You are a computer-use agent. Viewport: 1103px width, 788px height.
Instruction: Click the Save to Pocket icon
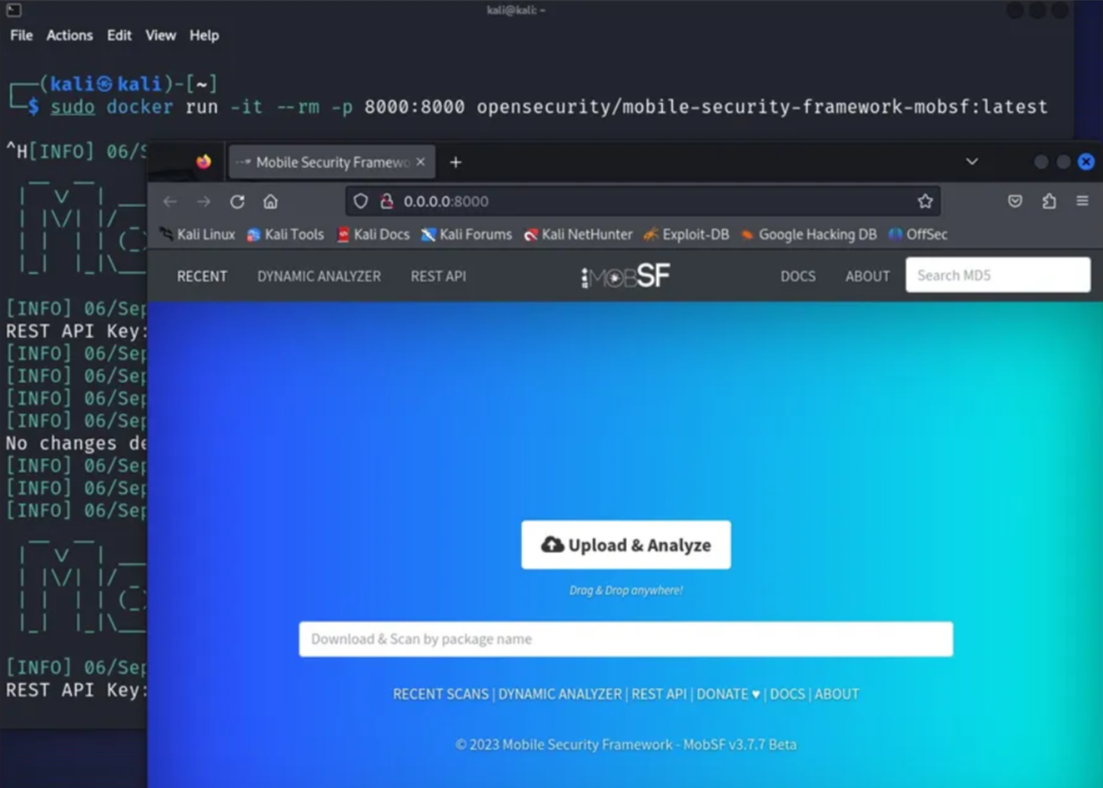click(1015, 201)
